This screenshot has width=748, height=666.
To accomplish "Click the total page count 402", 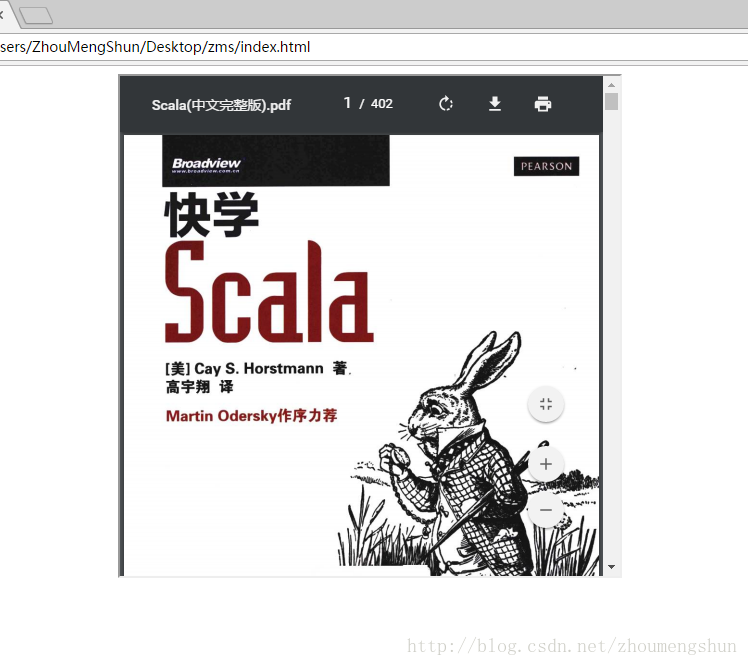I will pyautogui.click(x=382, y=104).
